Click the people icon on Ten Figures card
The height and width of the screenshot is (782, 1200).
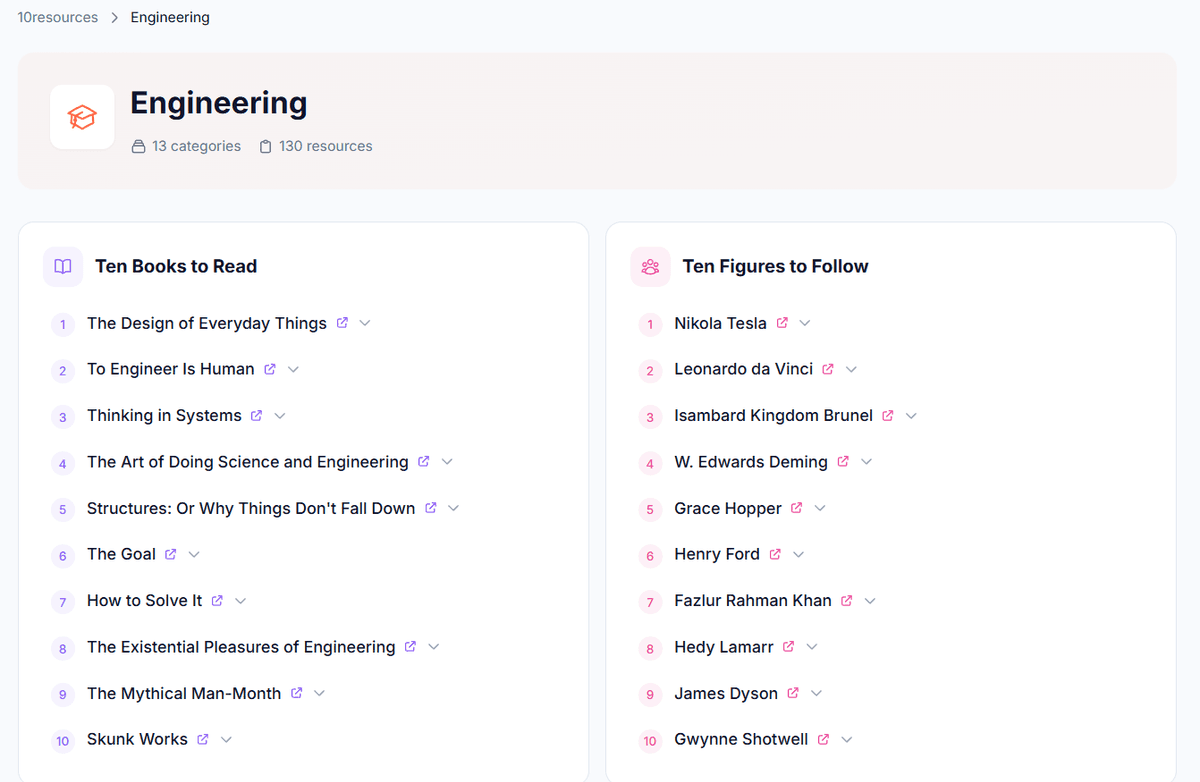650,266
